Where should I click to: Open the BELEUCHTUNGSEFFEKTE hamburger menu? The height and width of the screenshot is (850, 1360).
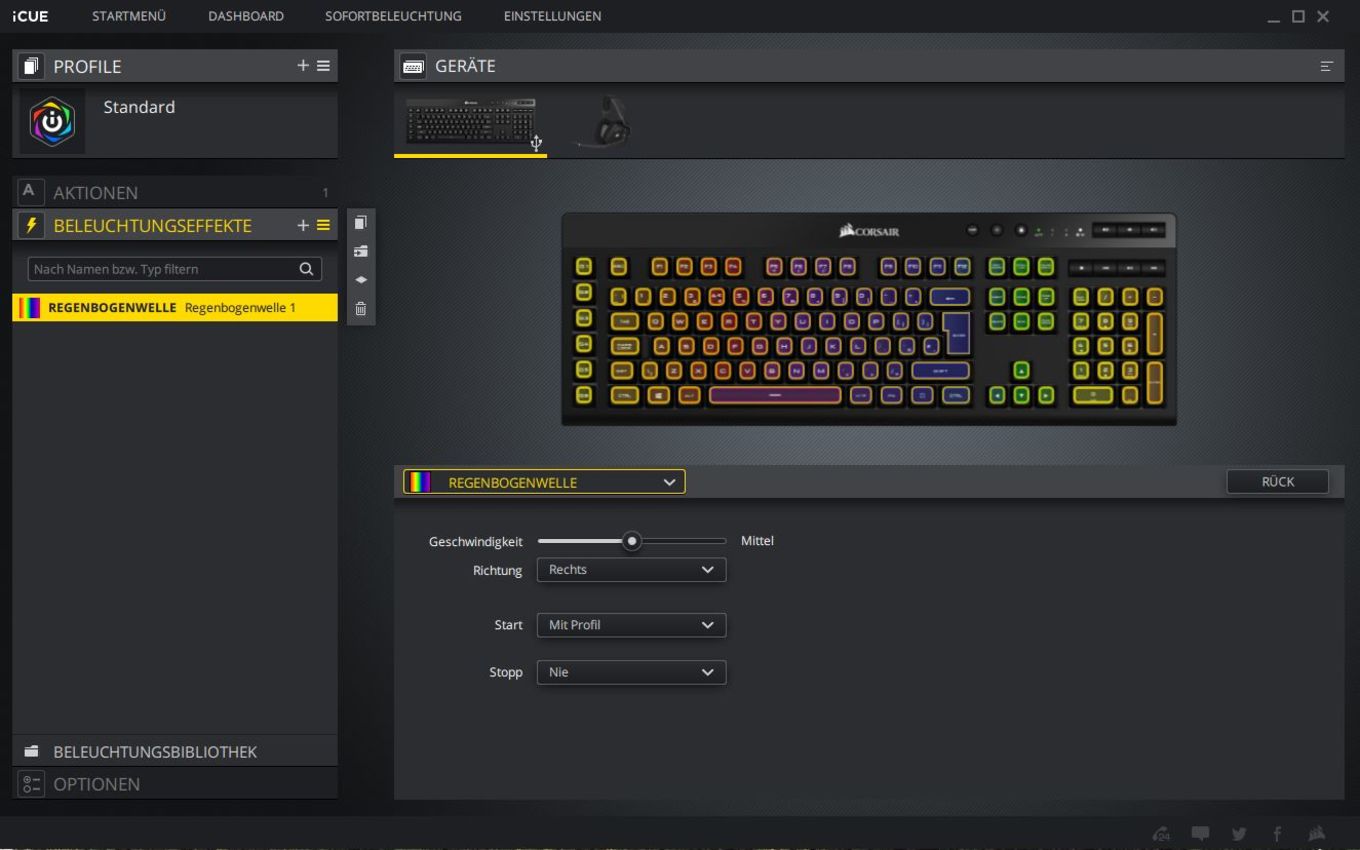(323, 226)
